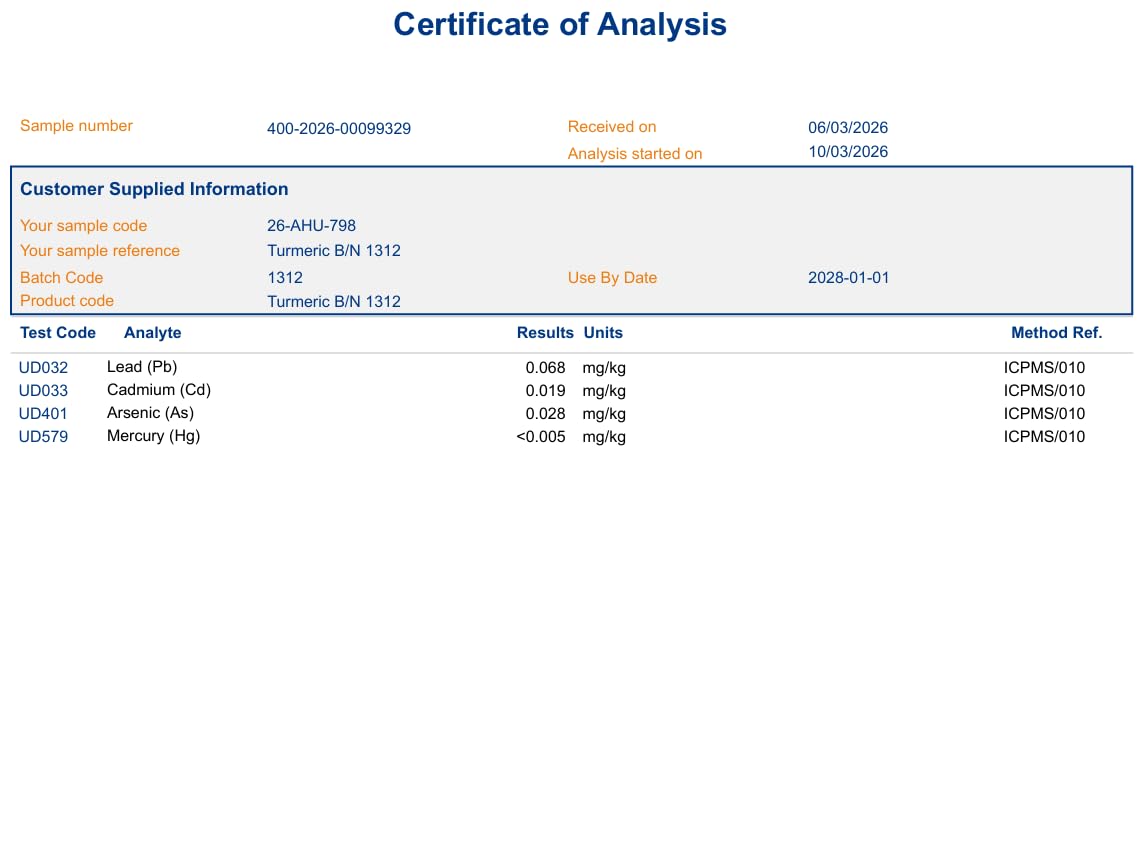Click the Received on label
Viewport: 1147px width, 841px height.
tap(612, 127)
